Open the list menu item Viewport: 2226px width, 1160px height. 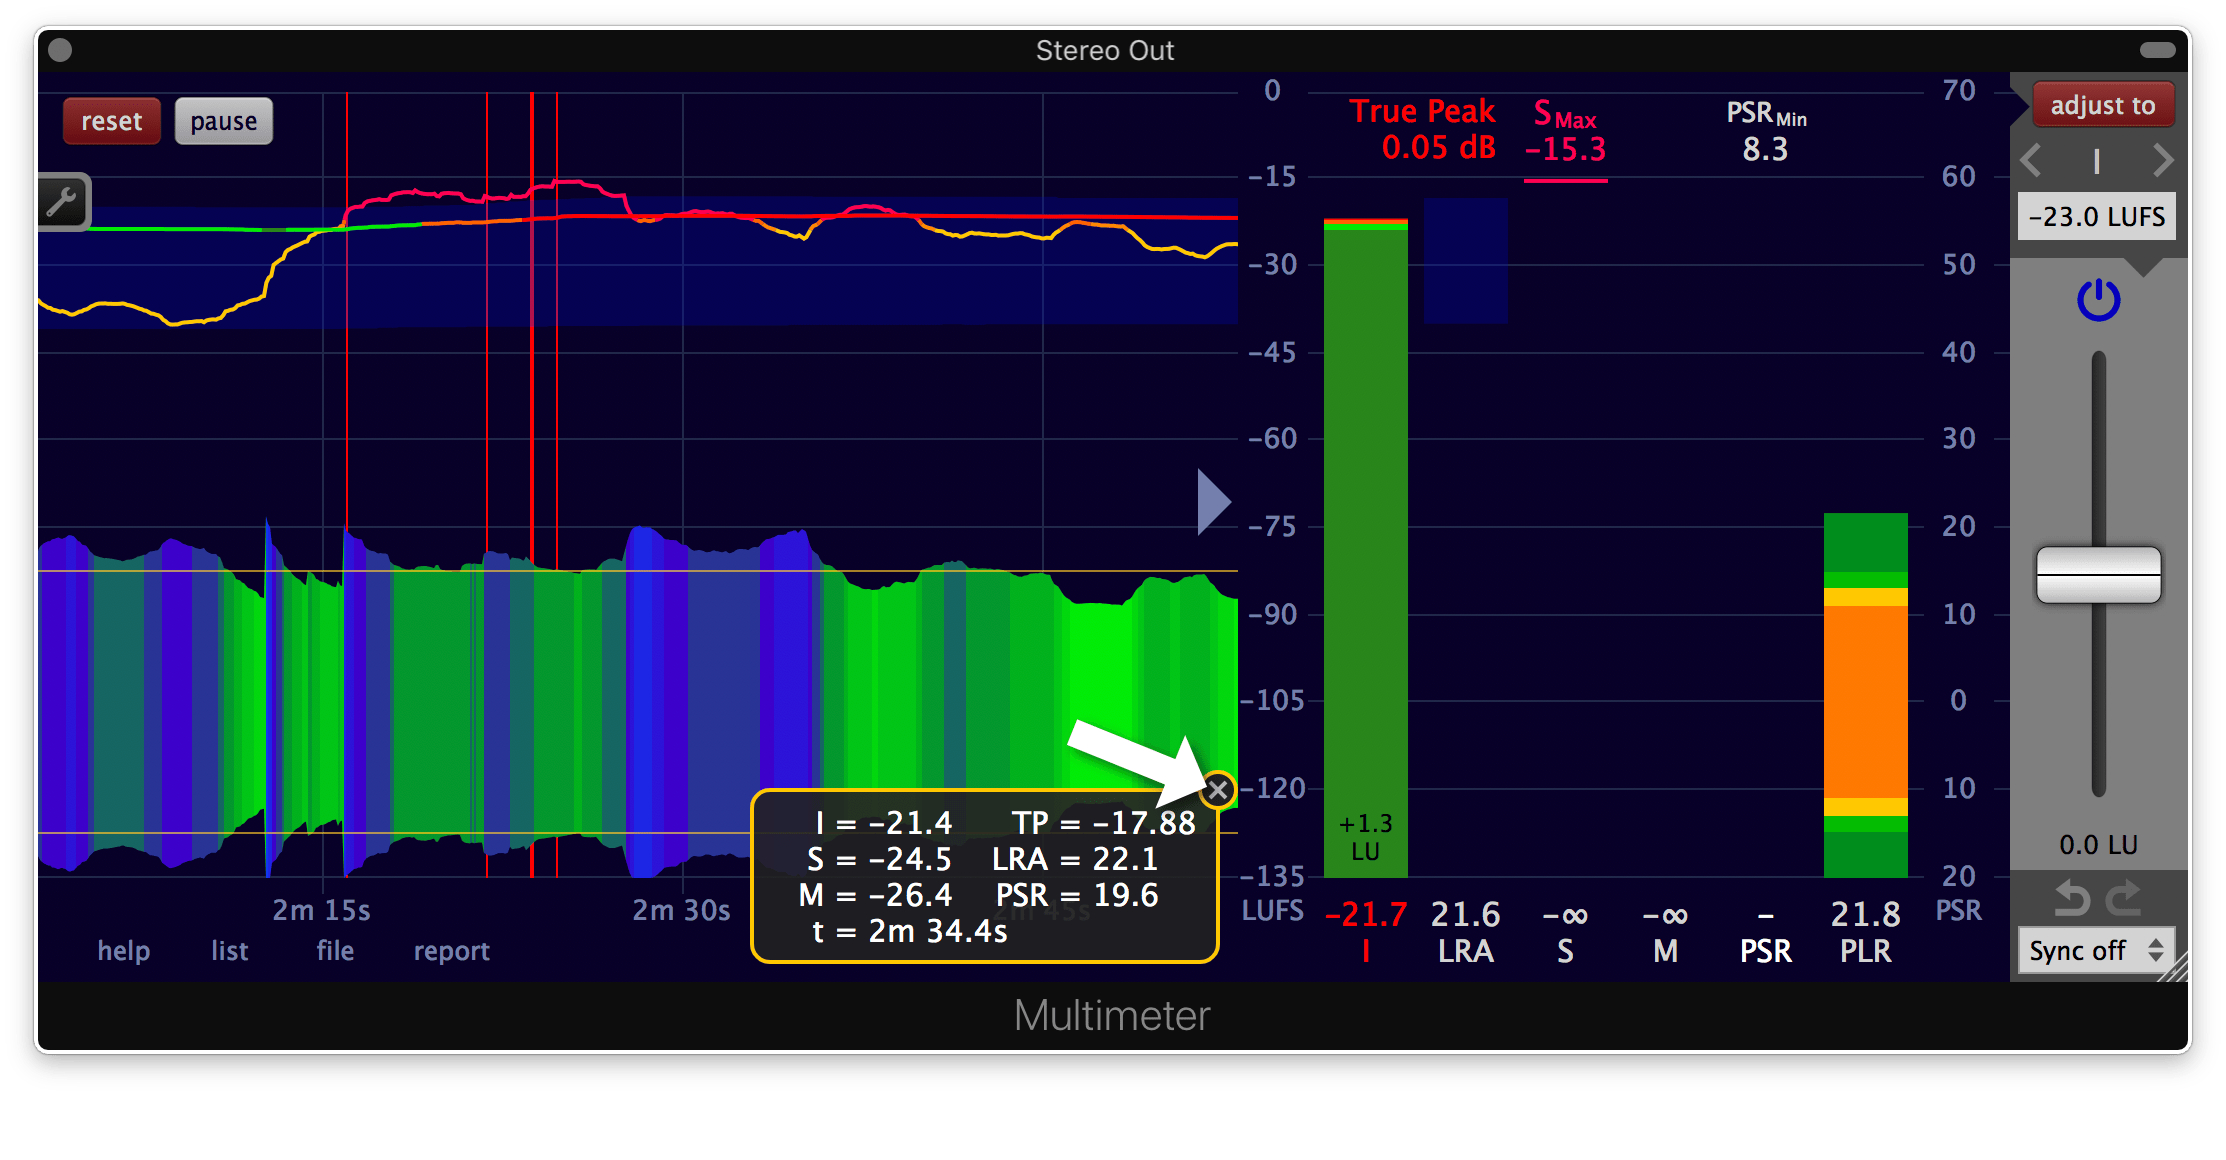tap(230, 950)
